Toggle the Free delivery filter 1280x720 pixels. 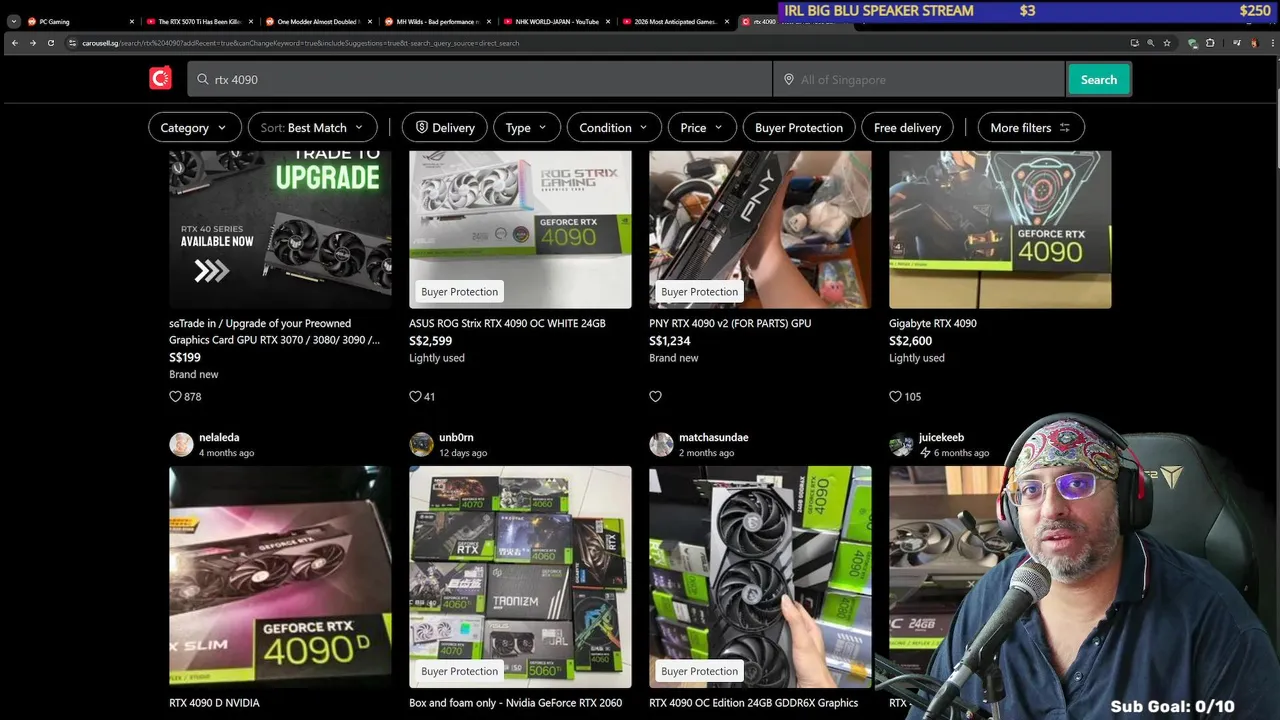pyautogui.click(x=907, y=127)
